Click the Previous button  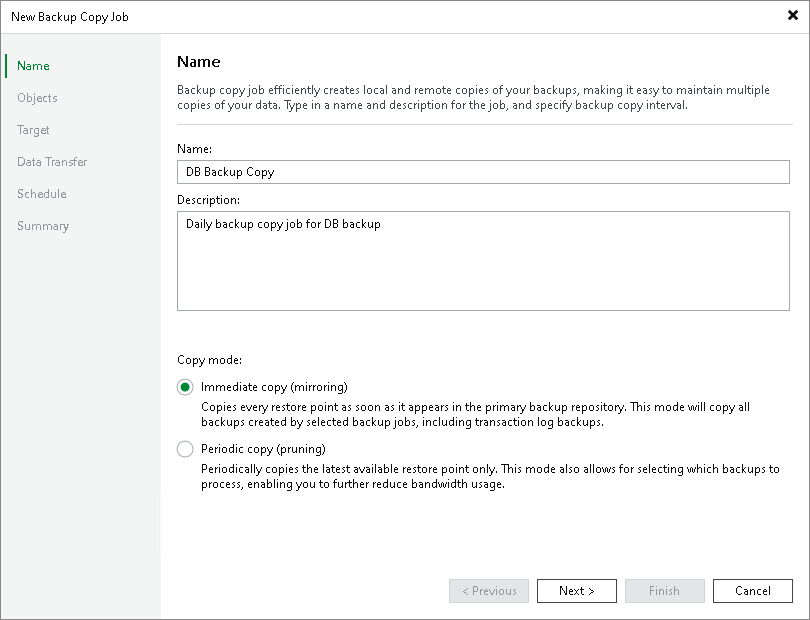[x=488, y=590]
